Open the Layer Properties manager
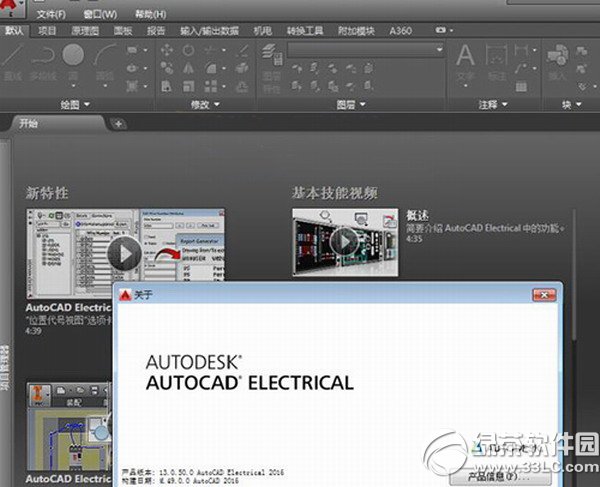Viewport: 600px width, 487px height. click(x=272, y=68)
